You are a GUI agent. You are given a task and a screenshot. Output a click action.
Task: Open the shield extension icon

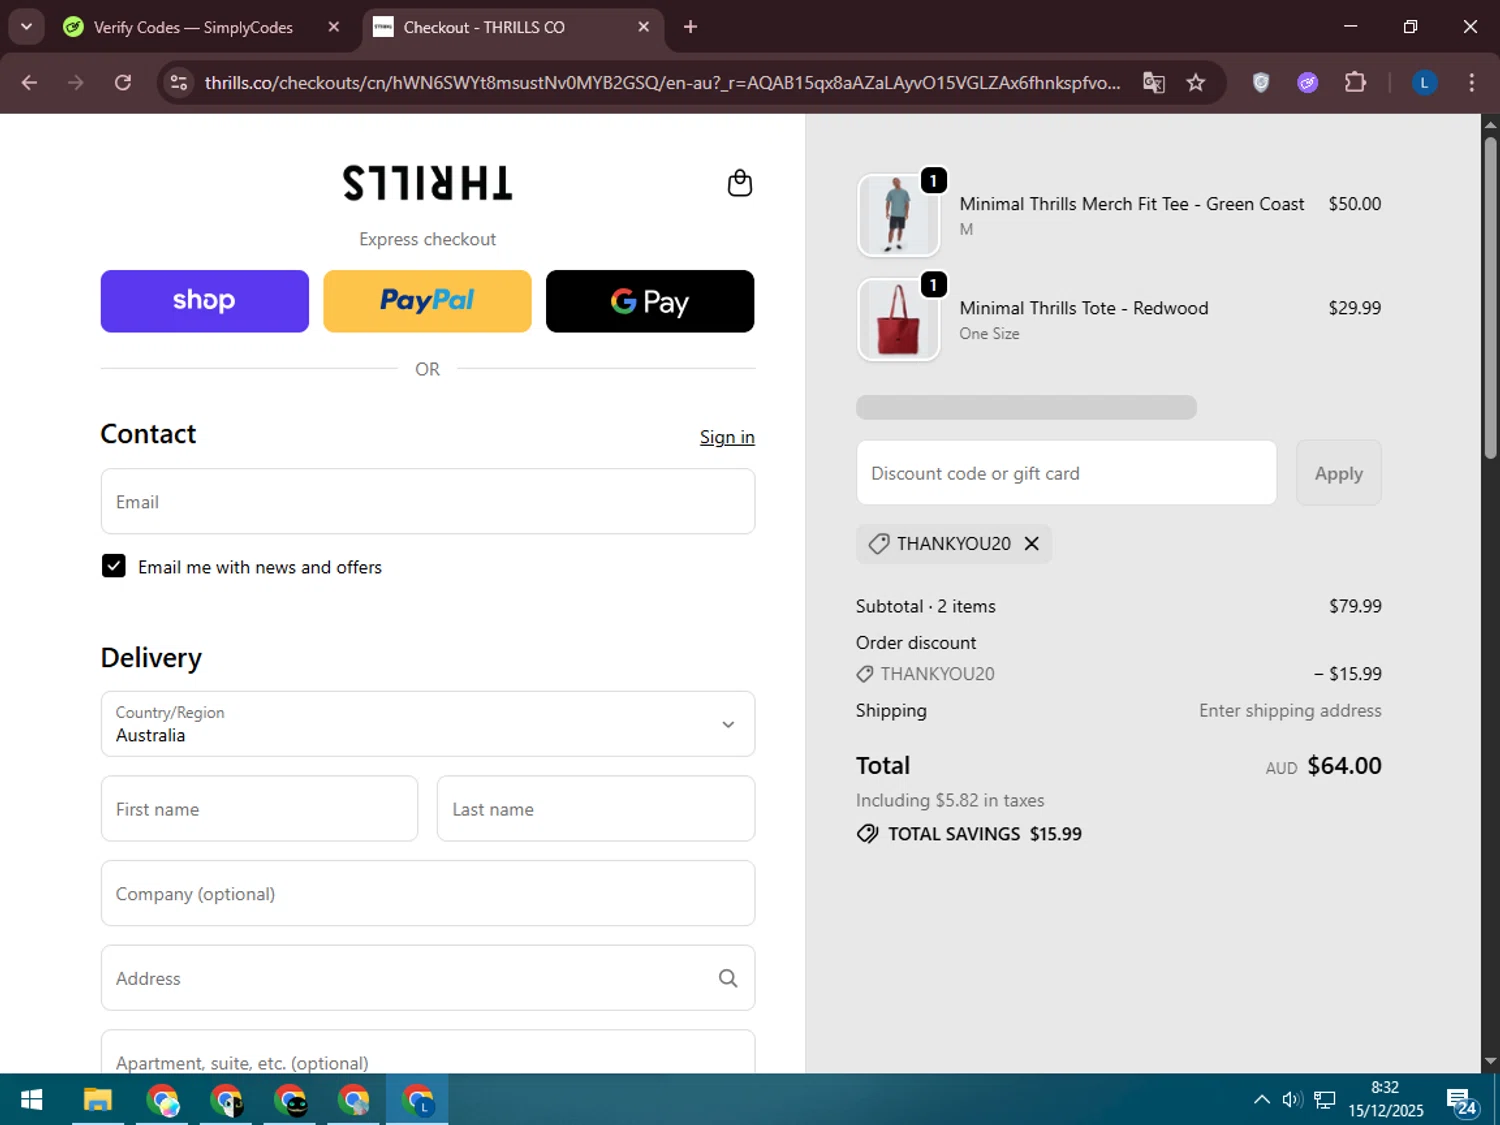click(1261, 83)
